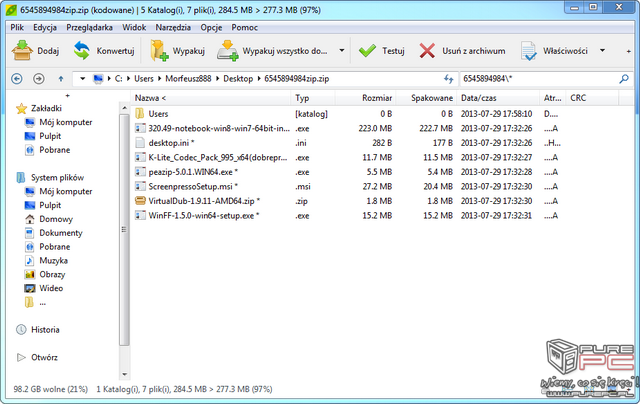Open the Widok menu
This screenshot has height=404, width=640.
point(134,27)
